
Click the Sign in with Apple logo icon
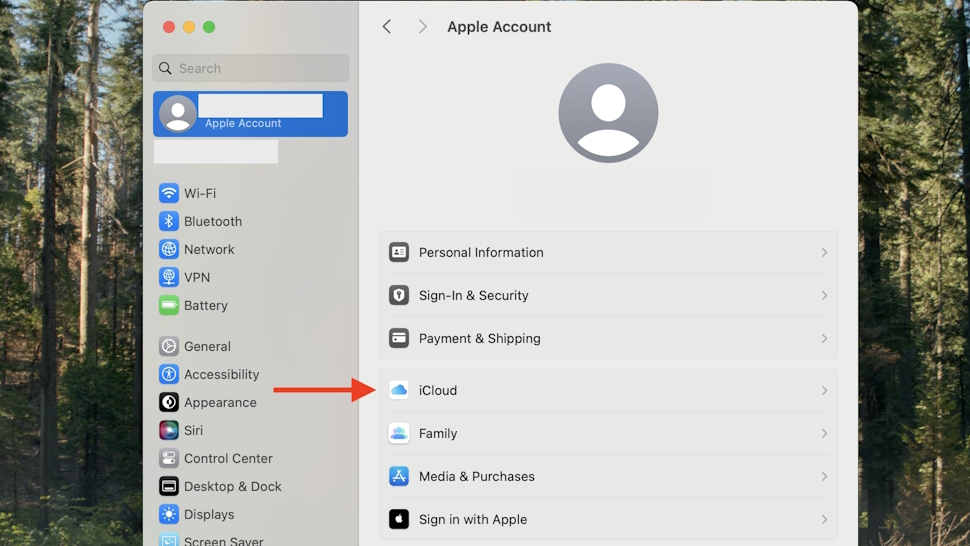(398, 519)
